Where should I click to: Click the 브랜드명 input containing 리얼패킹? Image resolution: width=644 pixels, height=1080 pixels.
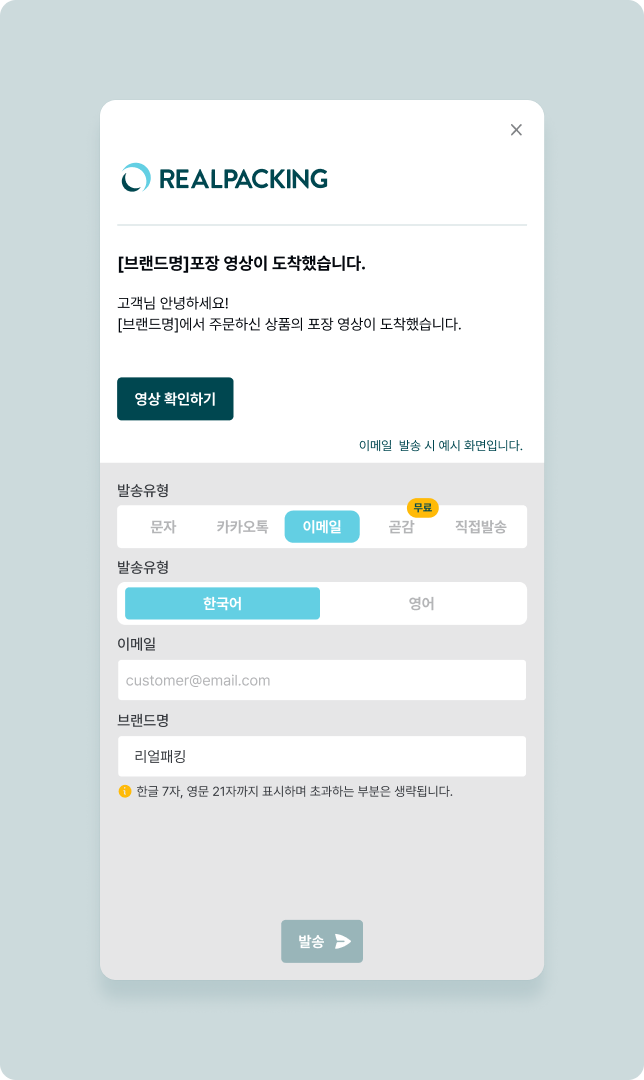(x=322, y=756)
